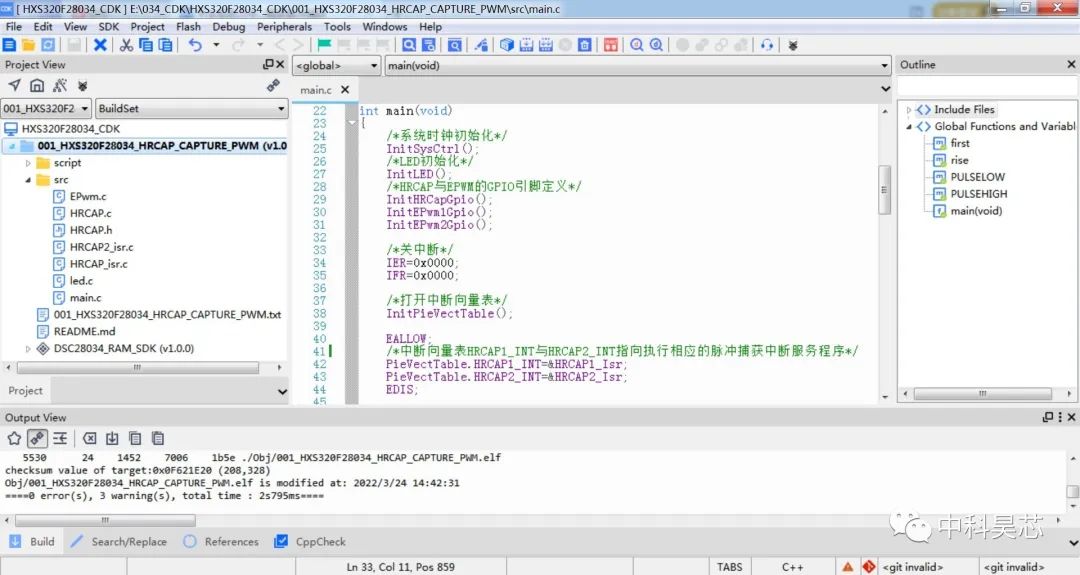
Task: Click the home icon in Project View
Action: (x=37, y=85)
